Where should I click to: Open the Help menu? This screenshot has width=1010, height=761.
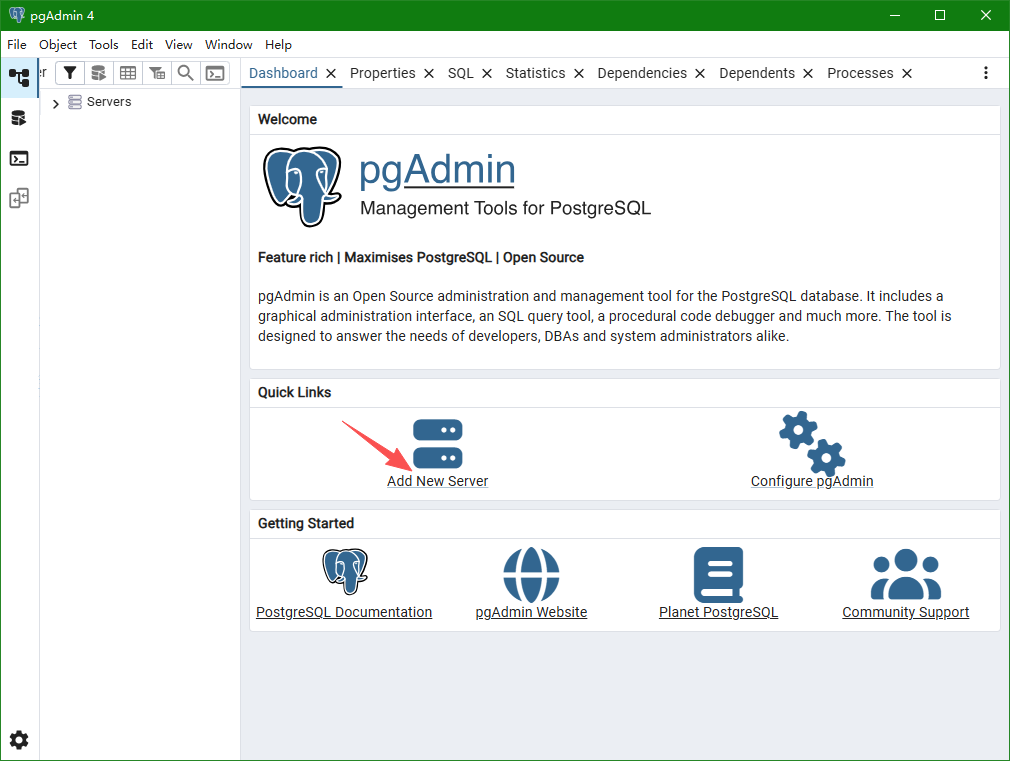coord(278,44)
